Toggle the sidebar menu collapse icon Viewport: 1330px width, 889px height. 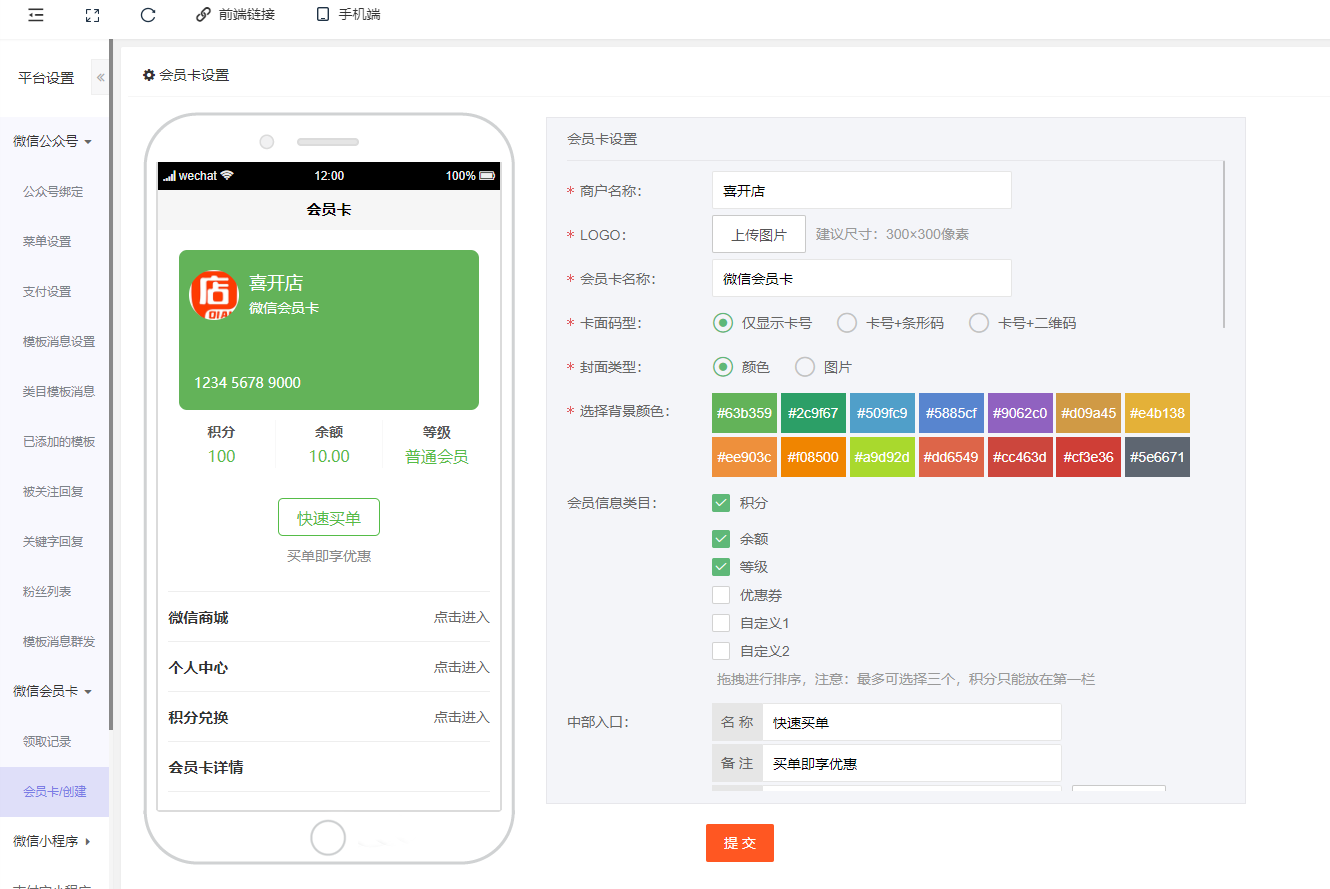coord(36,15)
